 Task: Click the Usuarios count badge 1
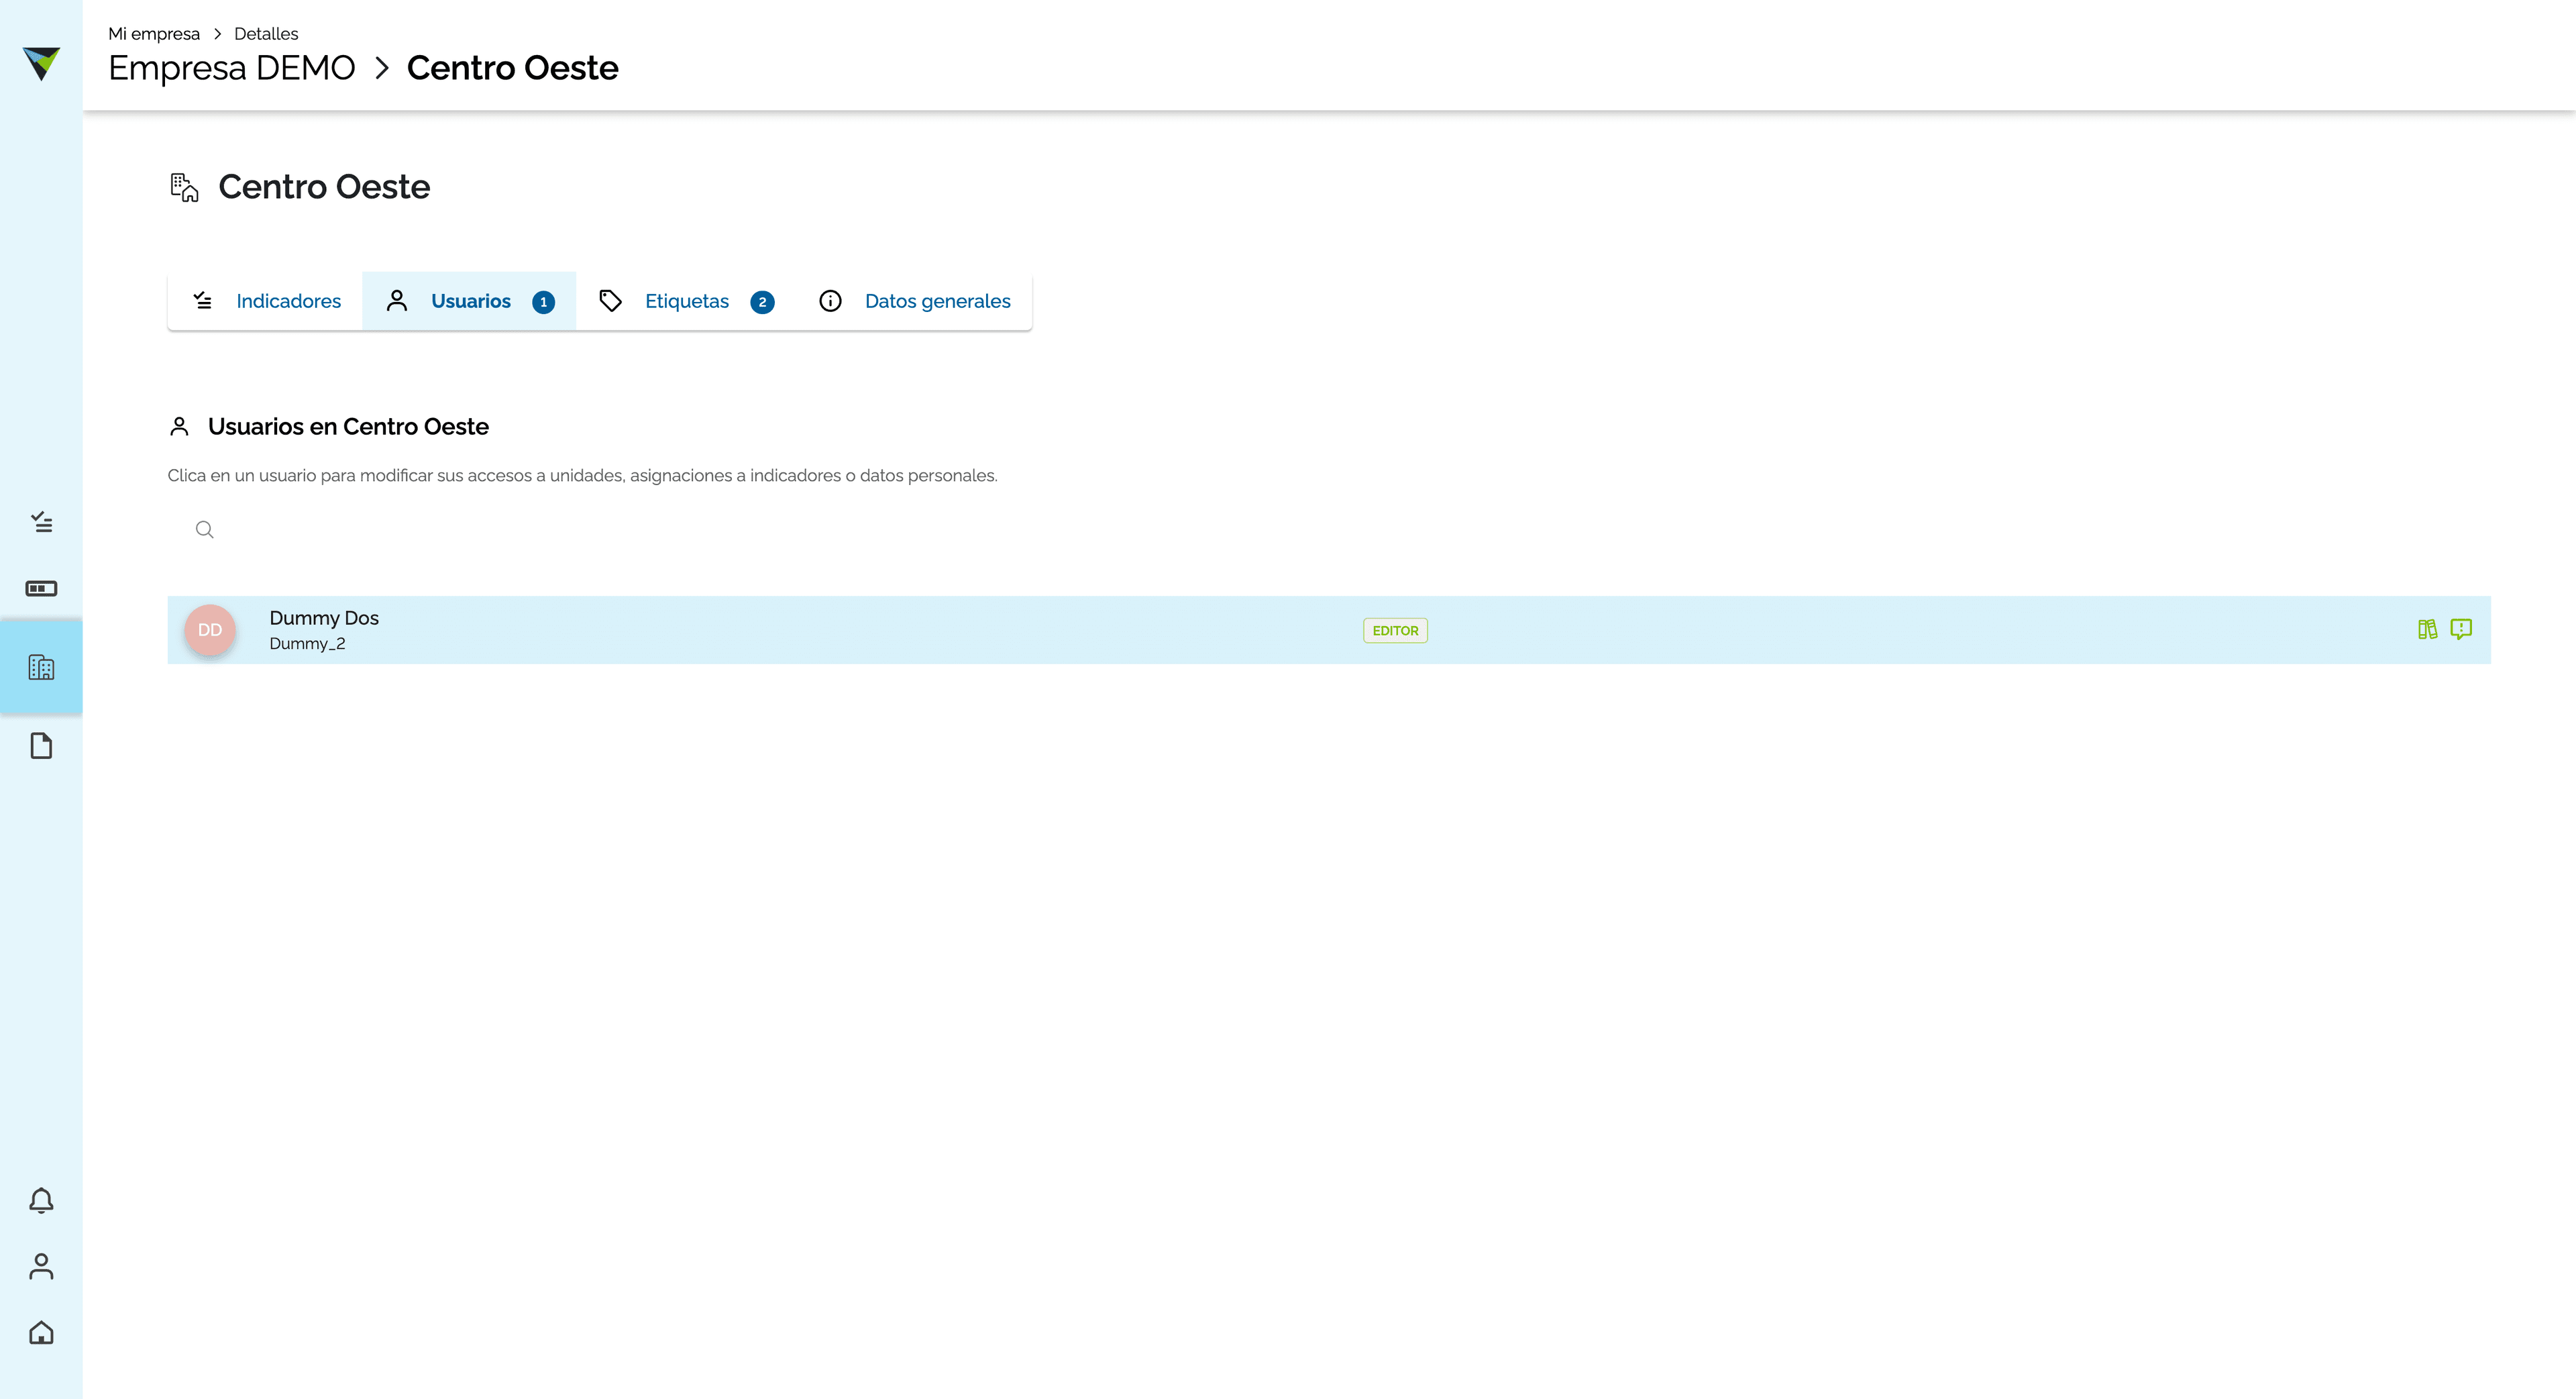(543, 302)
